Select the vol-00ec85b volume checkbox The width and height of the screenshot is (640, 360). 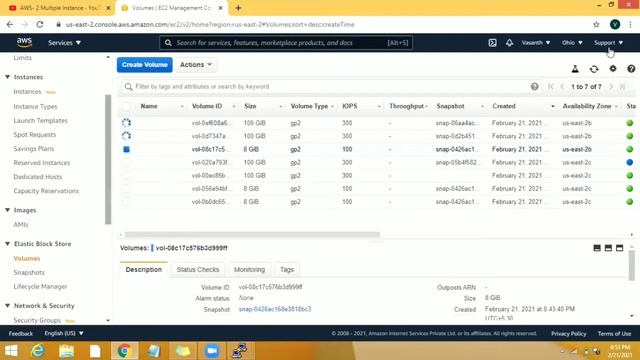pos(127,176)
